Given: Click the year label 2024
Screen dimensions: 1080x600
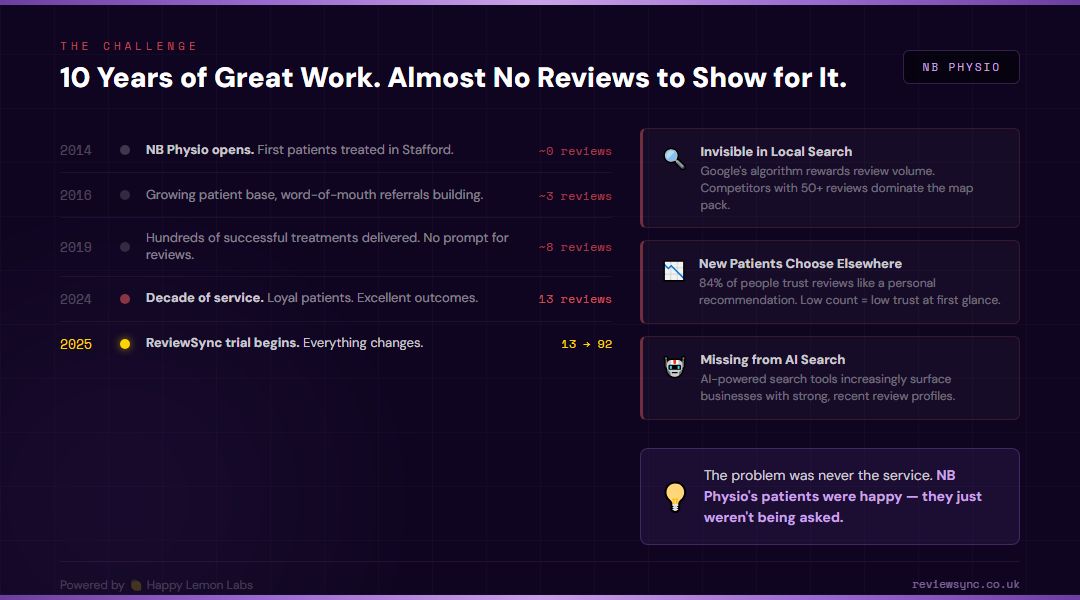Looking at the screenshot, I should pos(76,299).
